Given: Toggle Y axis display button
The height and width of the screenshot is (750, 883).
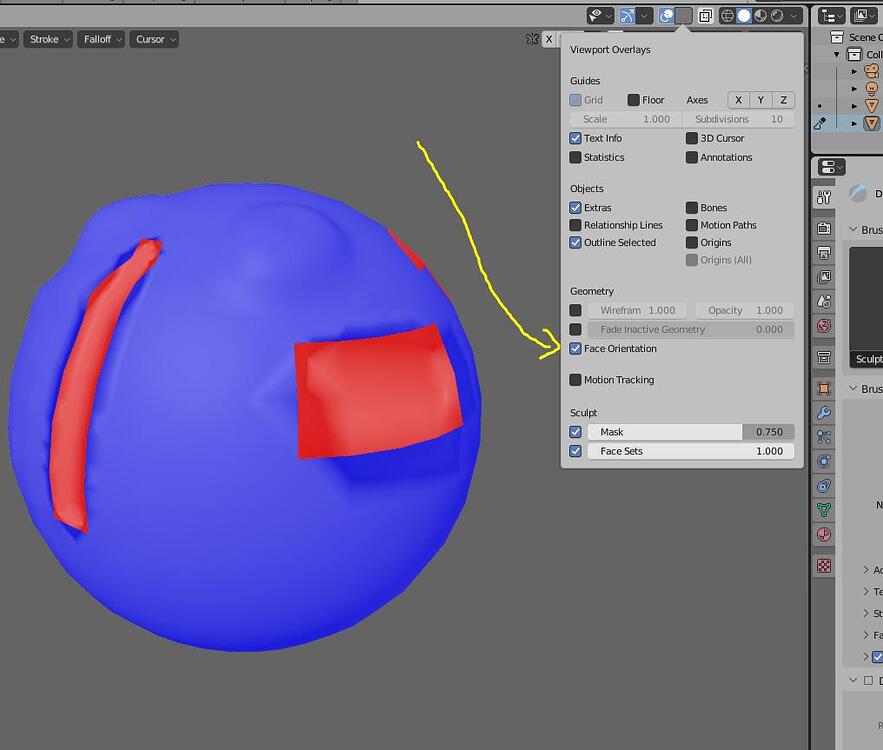Looking at the screenshot, I should [x=761, y=100].
